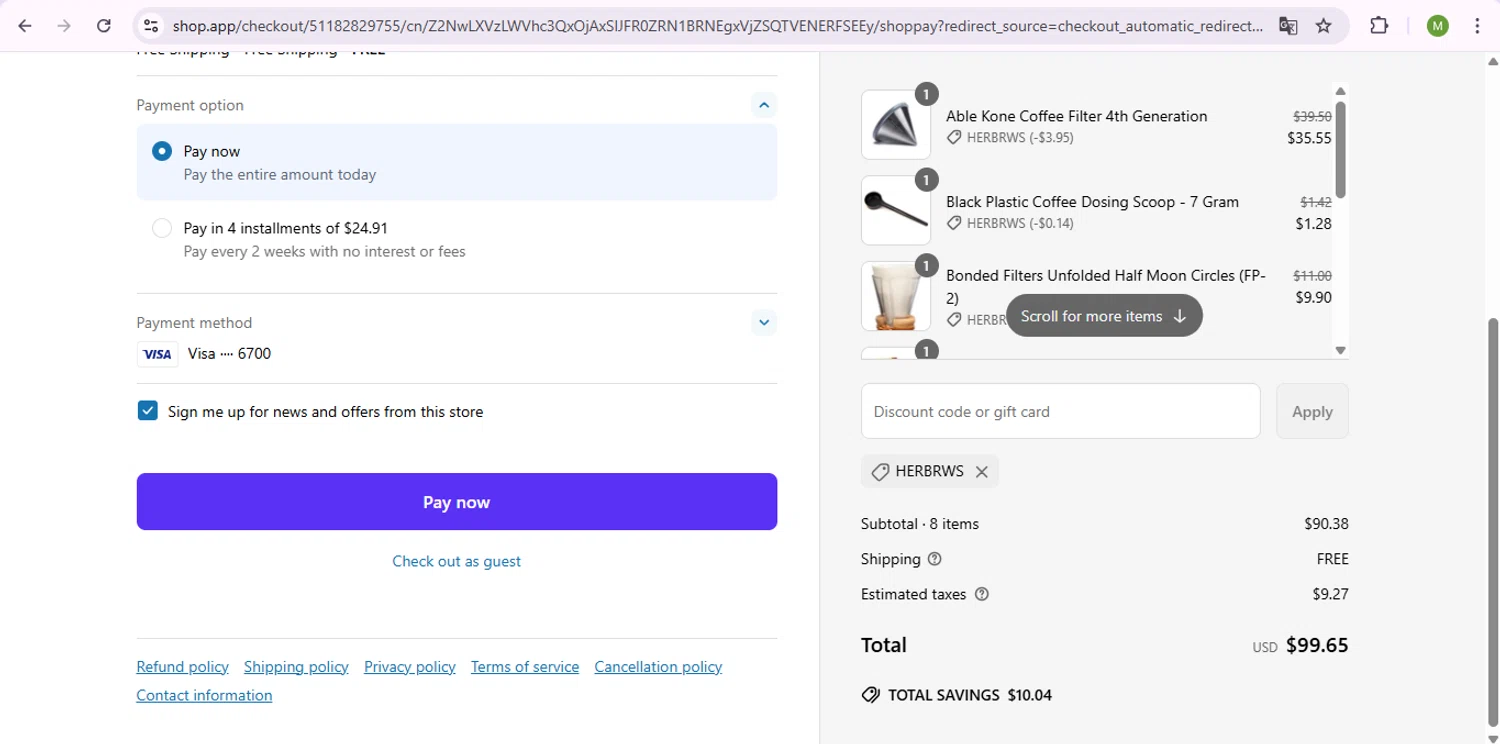Click the Apply discount button
This screenshot has height=744, width=1500.
pos(1312,411)
